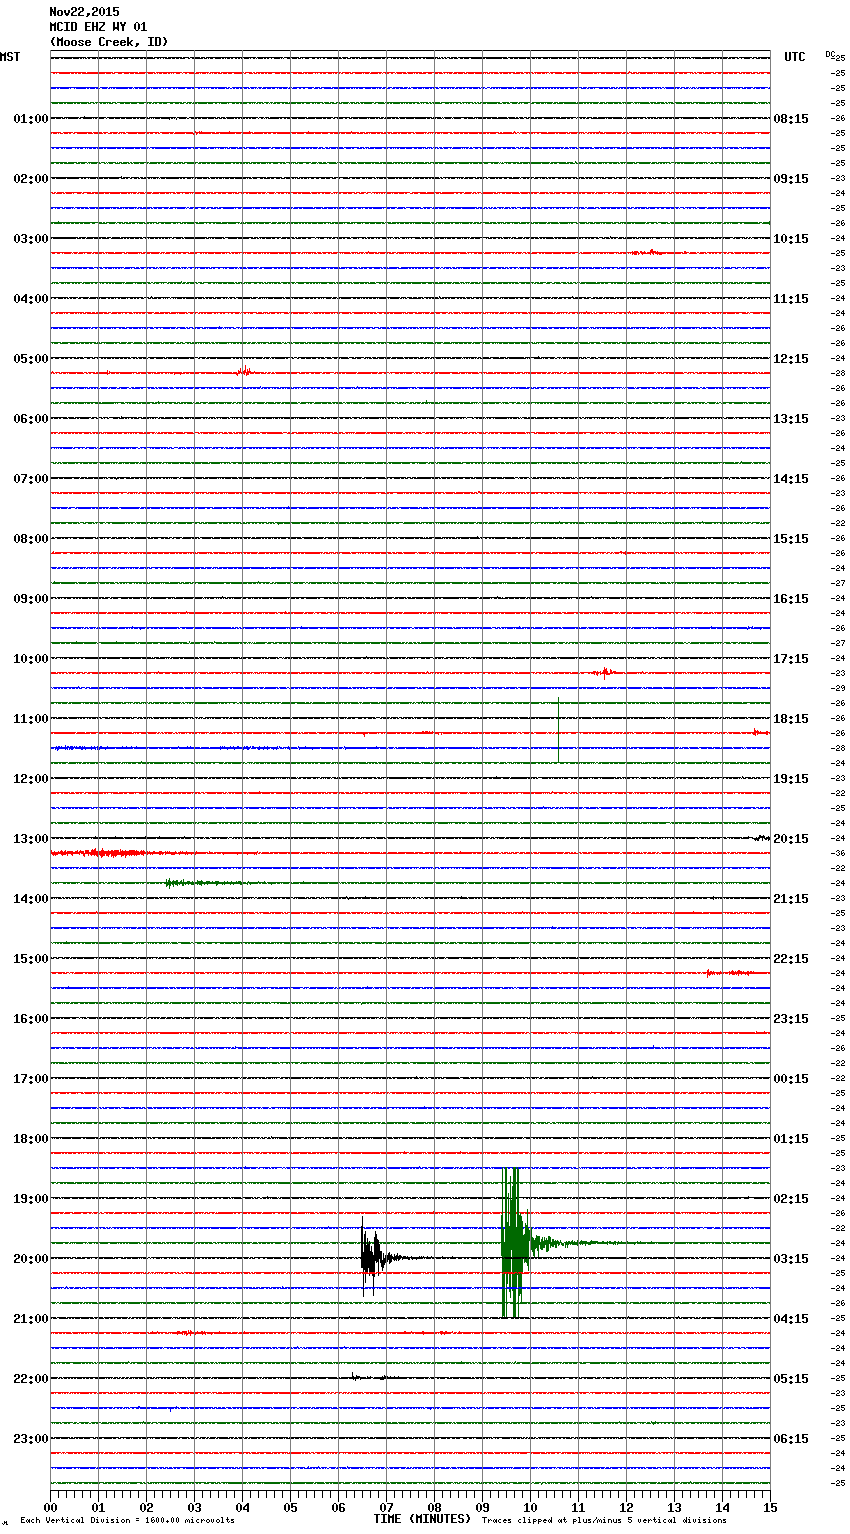Click the MST timezone header

click(10, 57)
